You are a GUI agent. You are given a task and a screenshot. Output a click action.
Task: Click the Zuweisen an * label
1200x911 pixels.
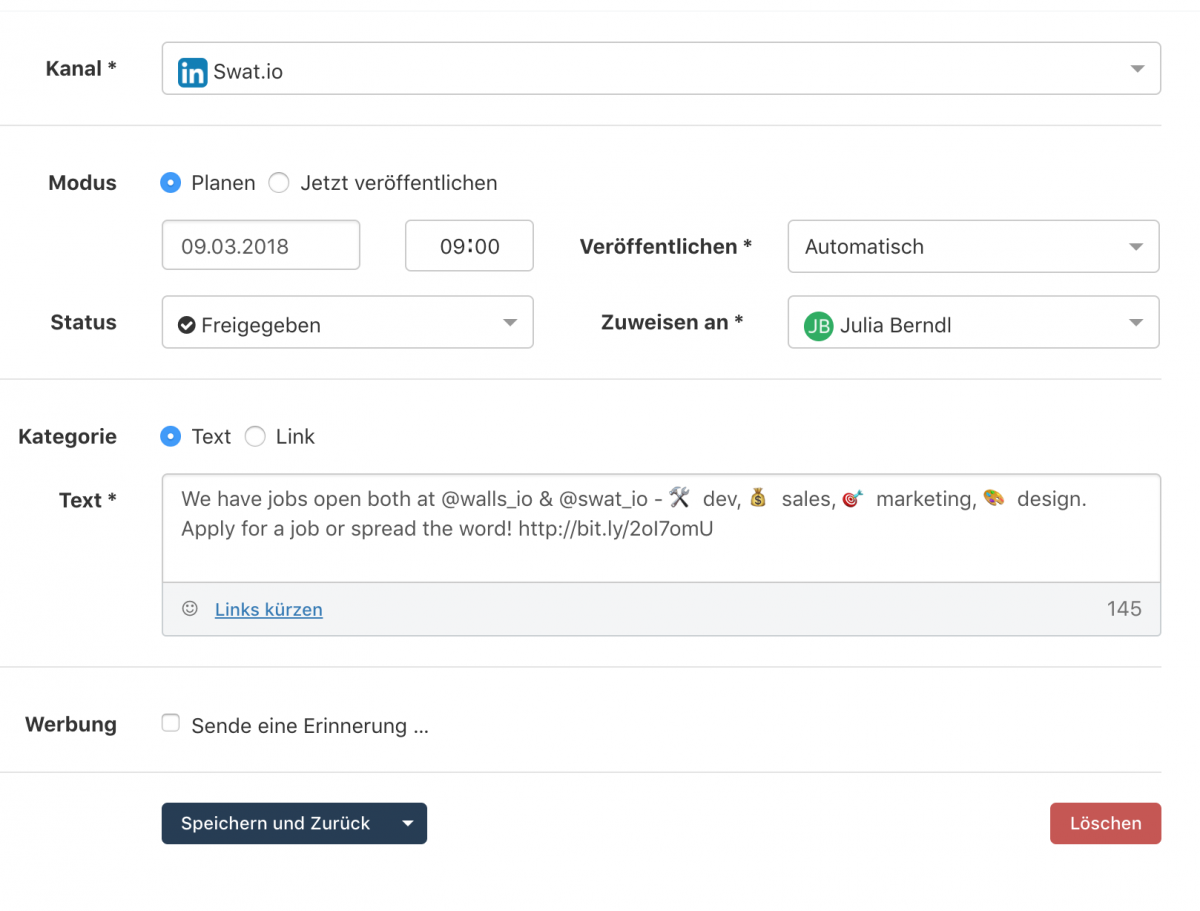672,322
